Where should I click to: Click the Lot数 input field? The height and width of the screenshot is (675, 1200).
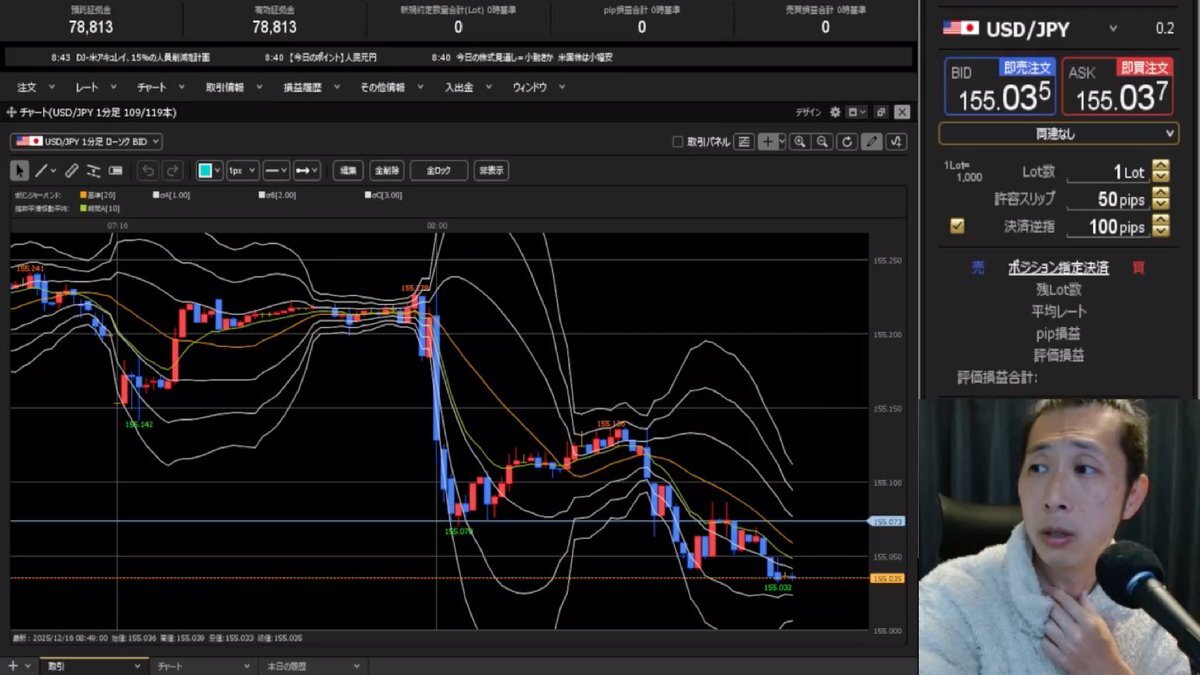point(1108,172)
